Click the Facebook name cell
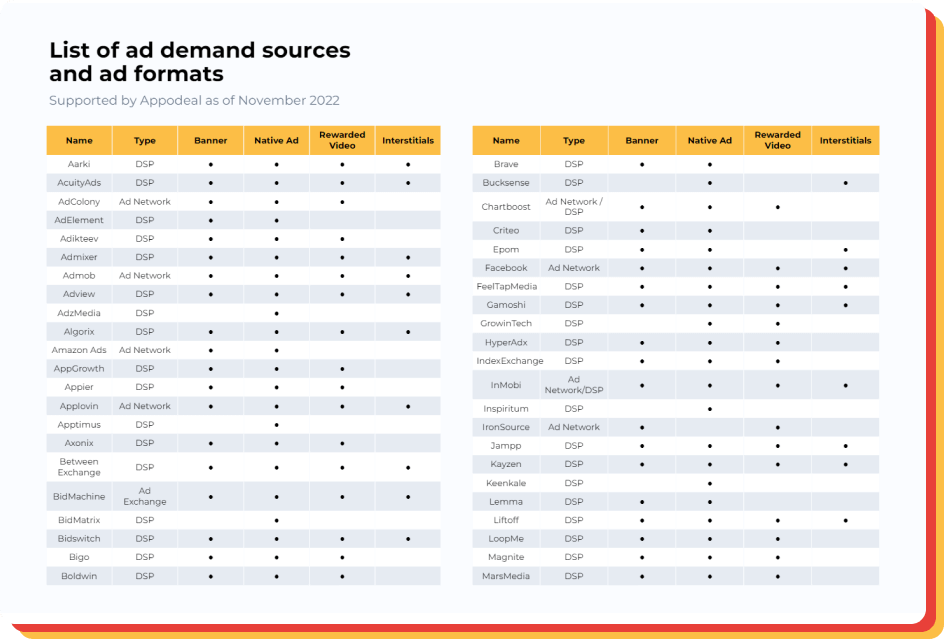 pyautogui.click(x=506, y=268)
